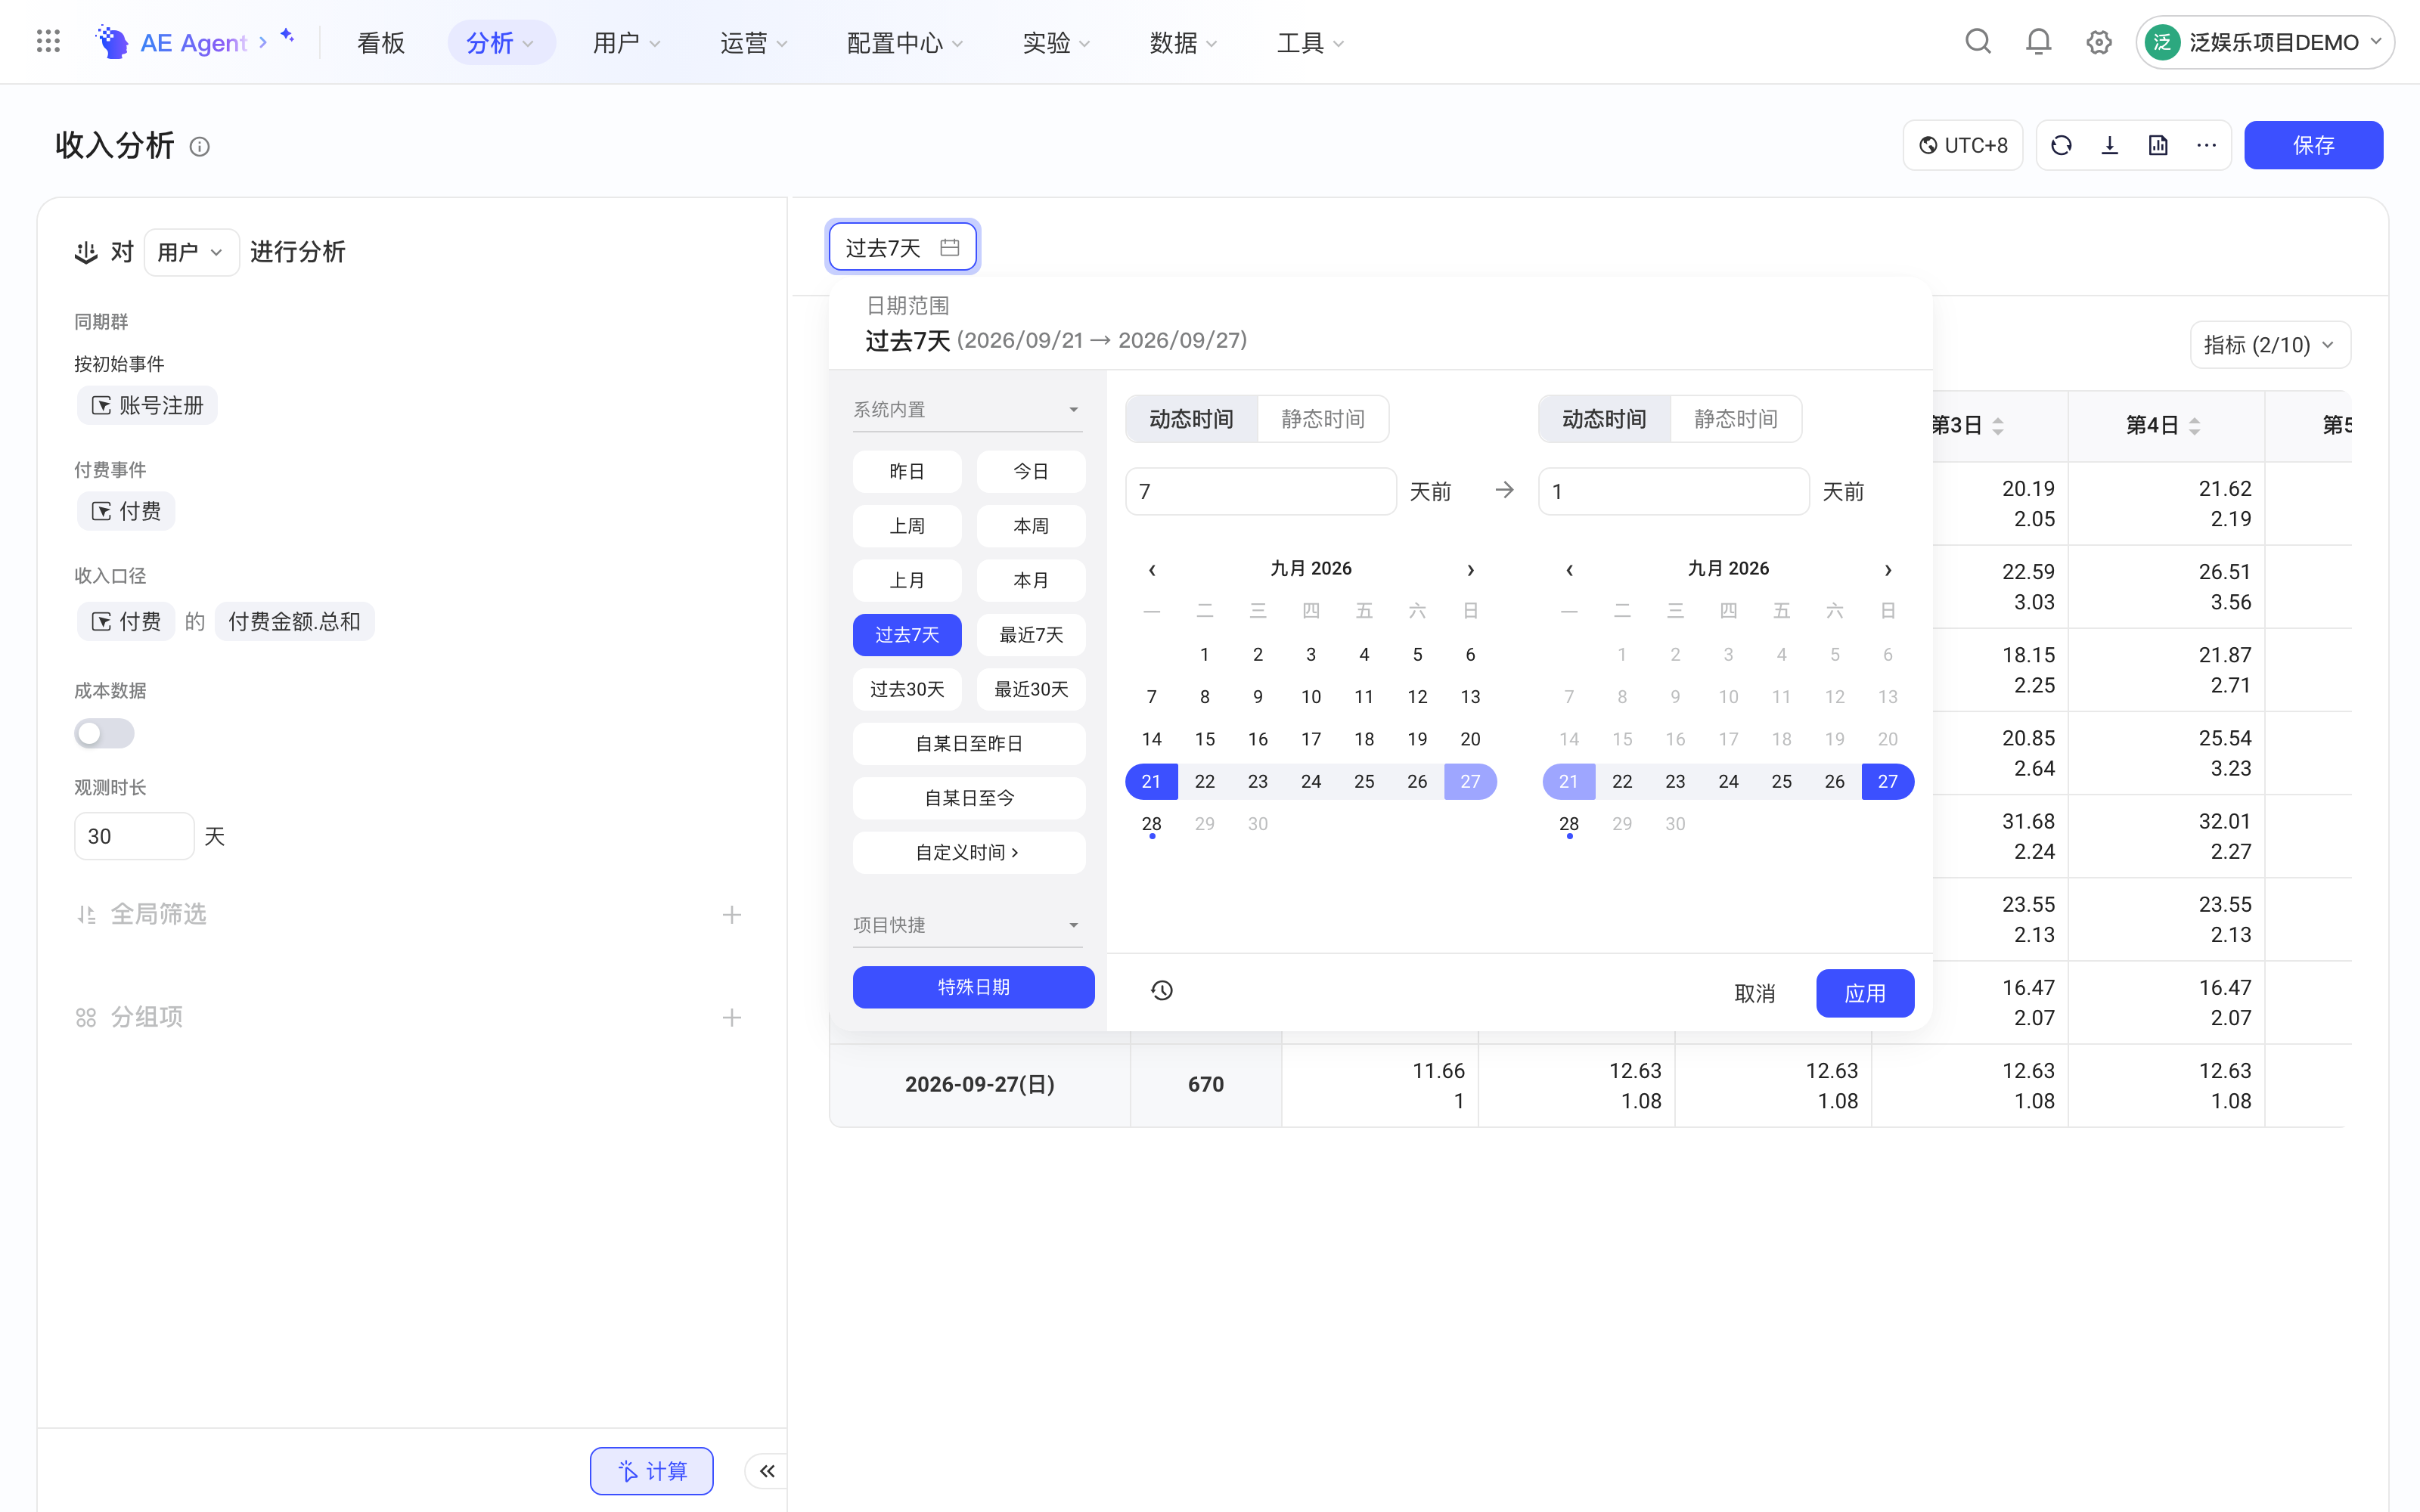2420x1512 pixels.
Task: Click the 付费 event chip under 付费事件
Action: point(126,511)
